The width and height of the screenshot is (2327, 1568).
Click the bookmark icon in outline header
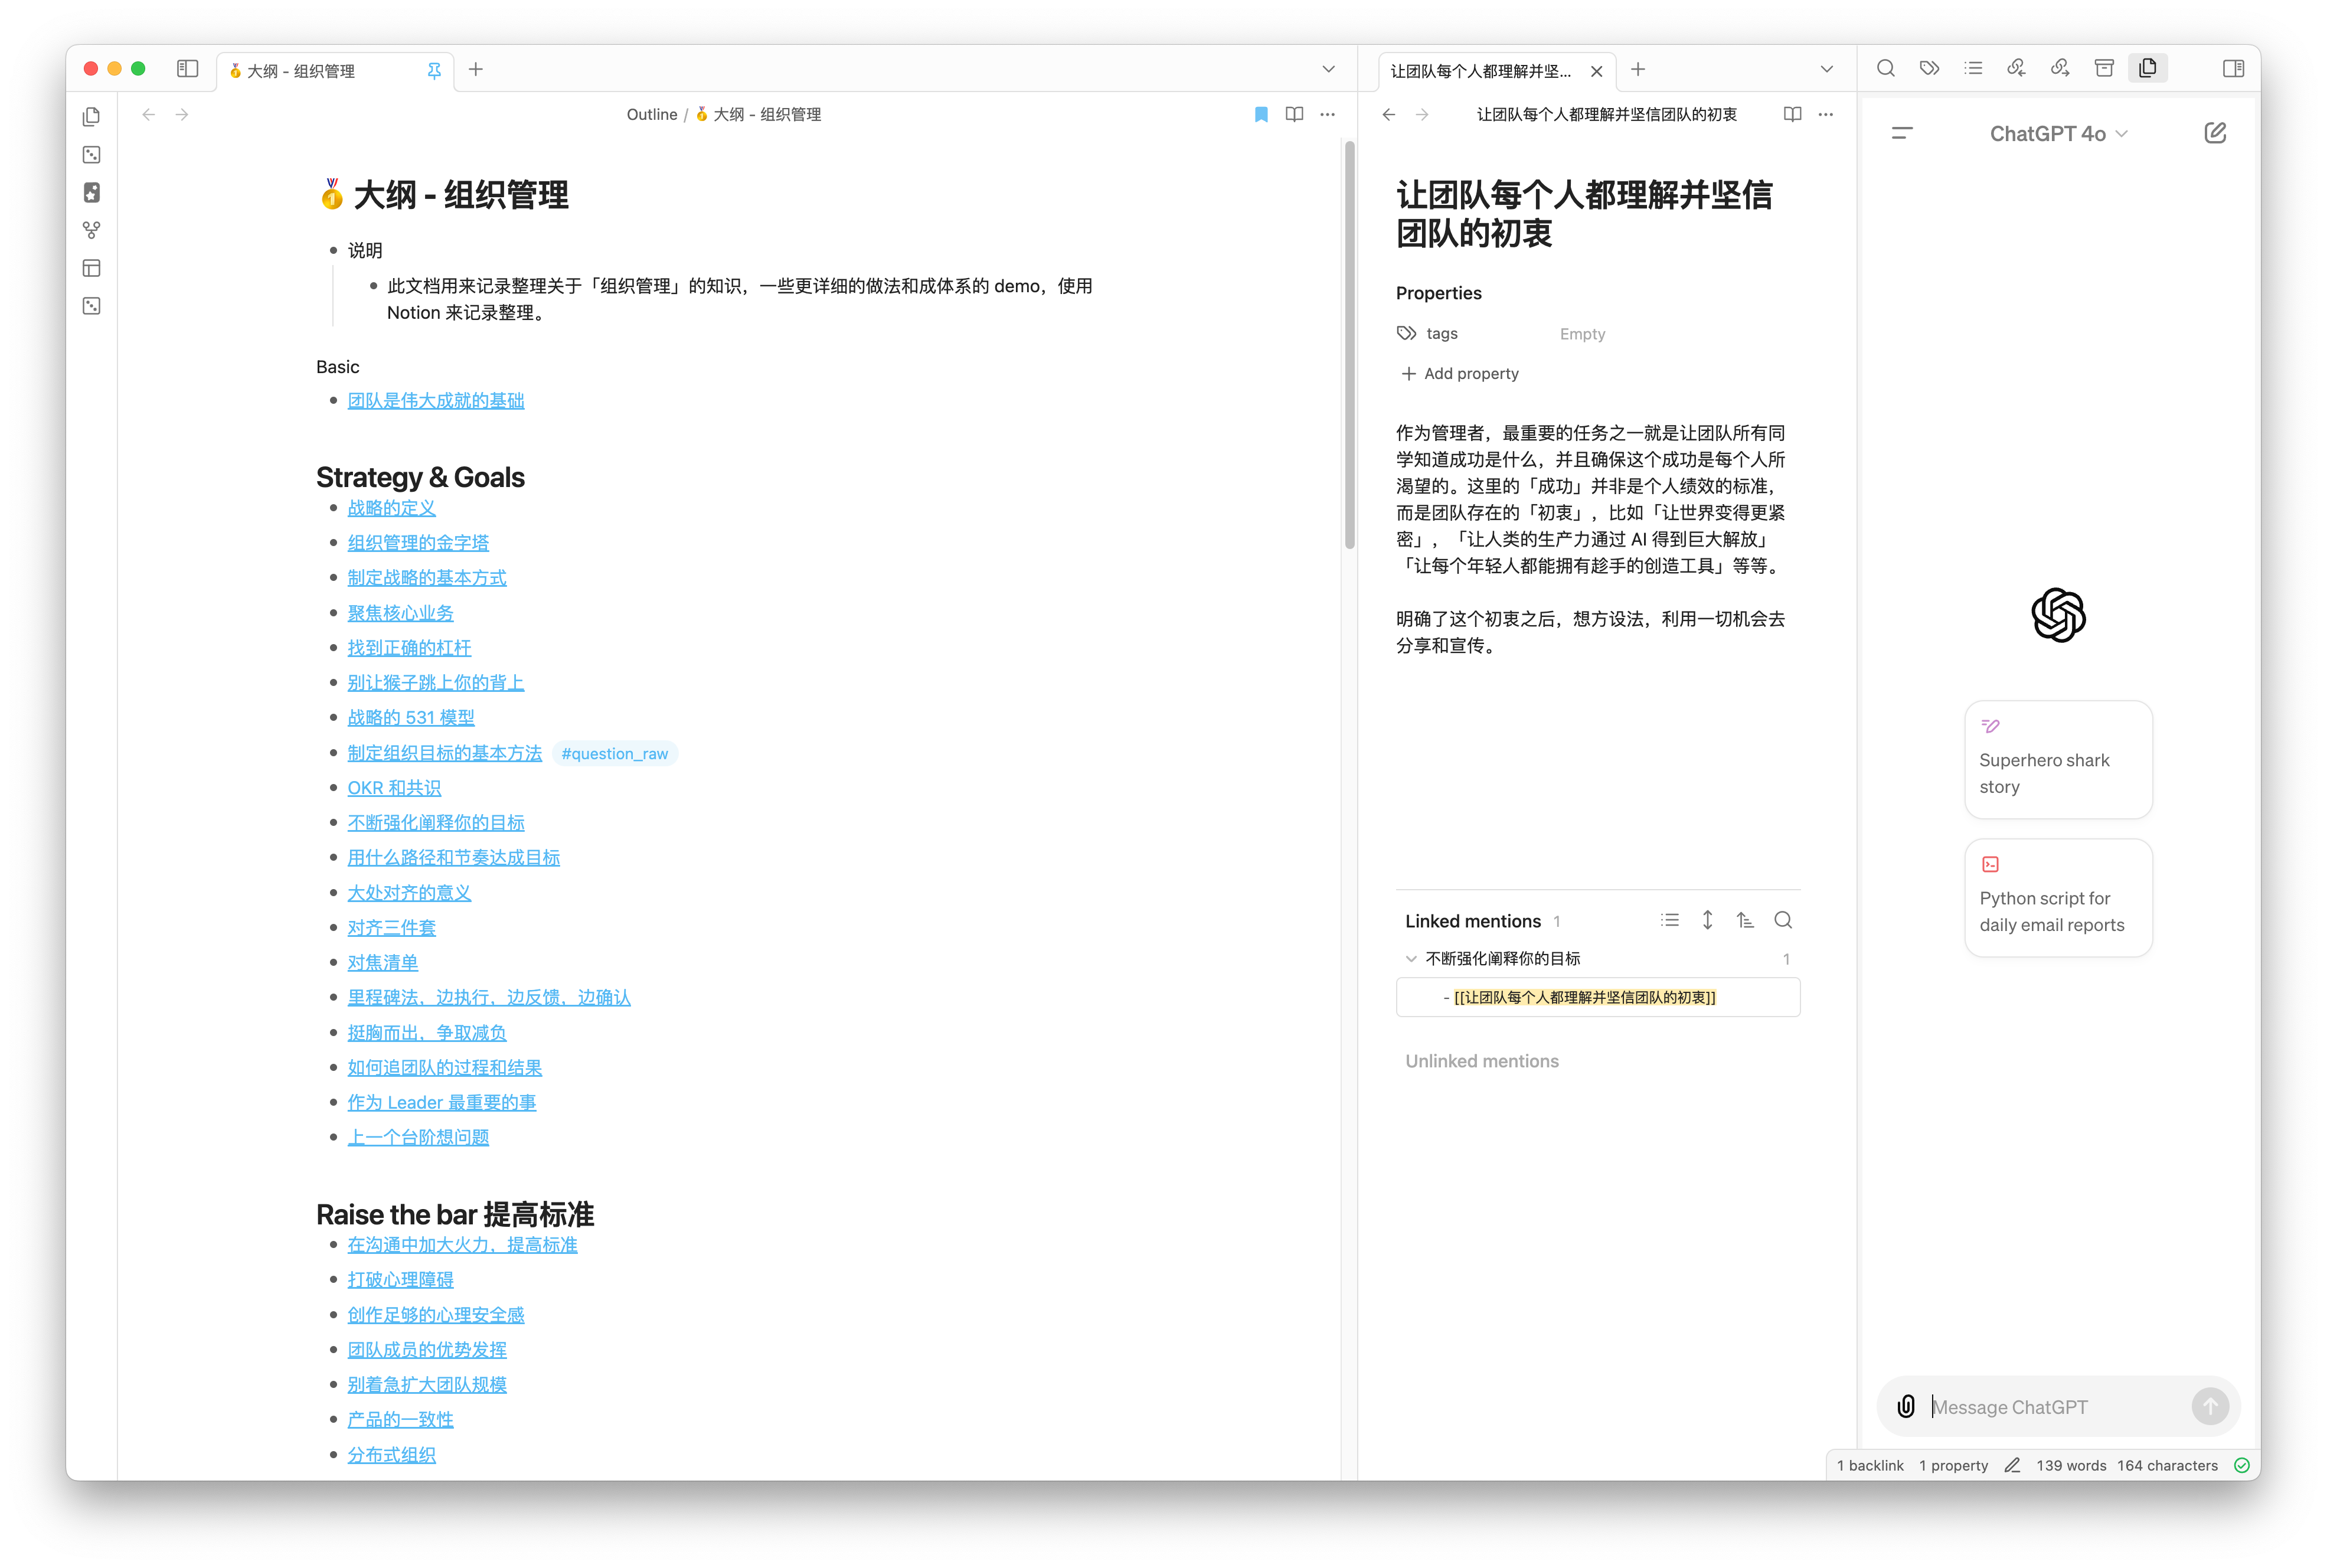tap(1261, 115)
